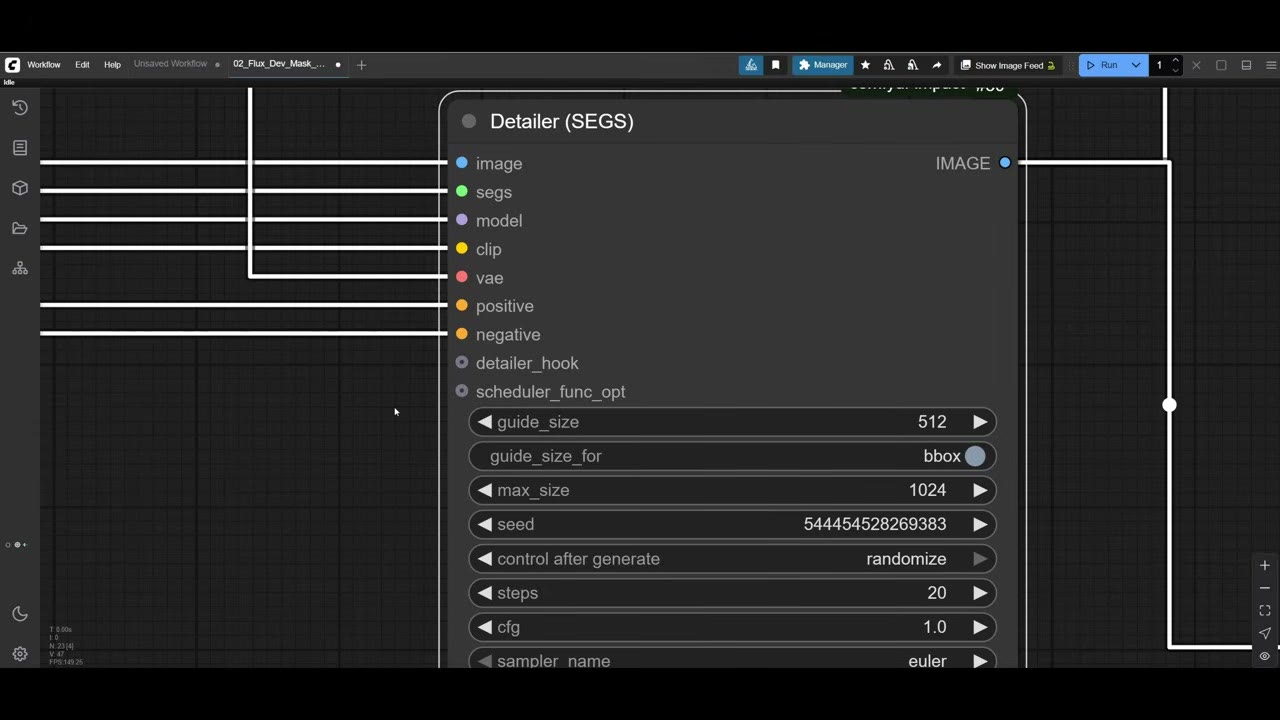
Task: Zoom in on the canvas with plus
Action: pyautogui.click(x=1265, y=565)
